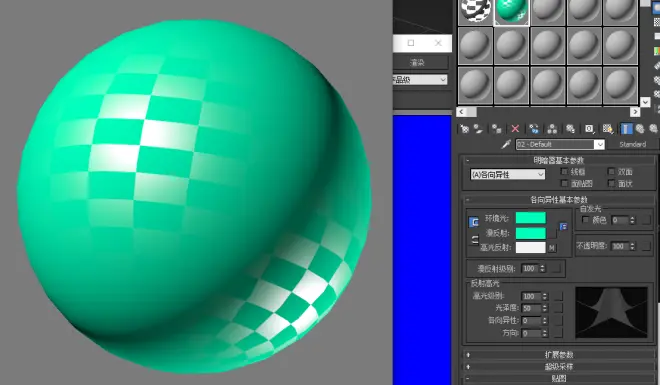The image size is (660, 385).
Task: Open the 02 - Default material name dropdown
Action: [560, 144]
